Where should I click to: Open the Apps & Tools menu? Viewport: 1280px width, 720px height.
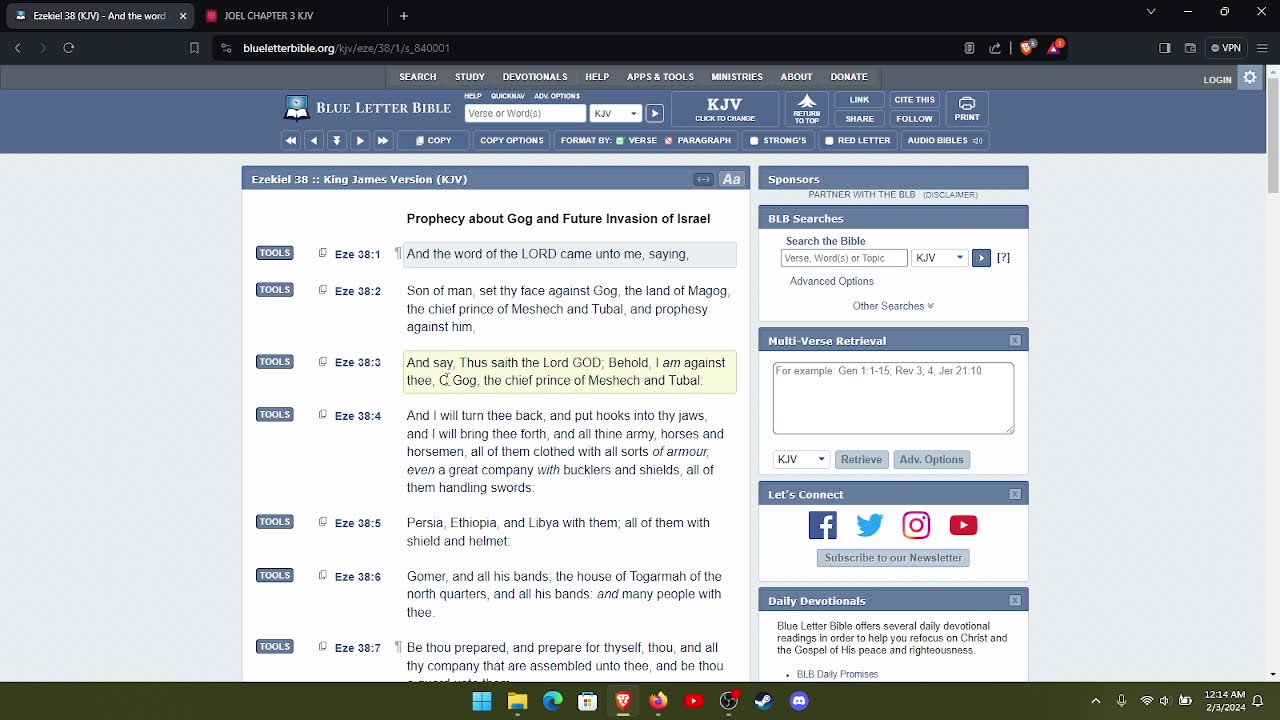[x=660, y=77]
